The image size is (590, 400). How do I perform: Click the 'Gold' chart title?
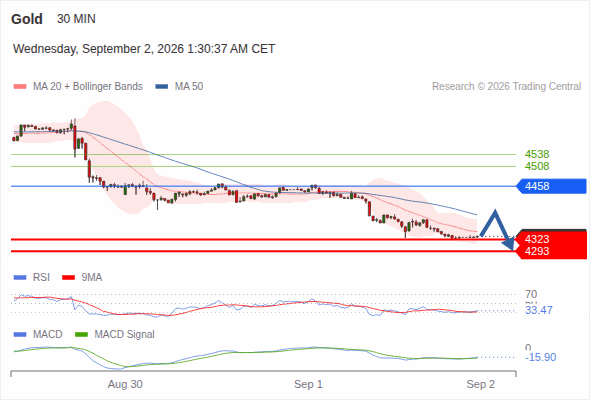(x=27, y=19)
